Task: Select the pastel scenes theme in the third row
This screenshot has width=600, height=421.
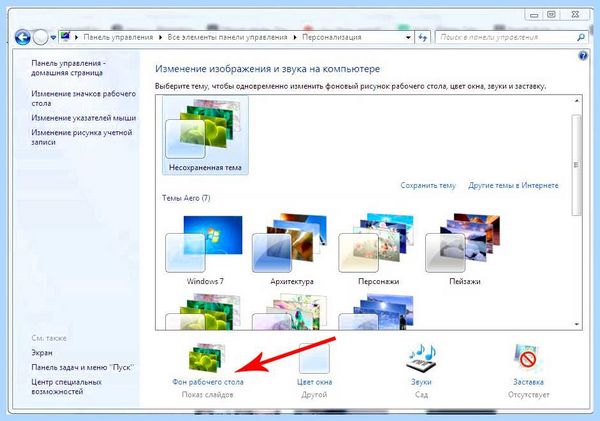Action: tap(290, 311)
